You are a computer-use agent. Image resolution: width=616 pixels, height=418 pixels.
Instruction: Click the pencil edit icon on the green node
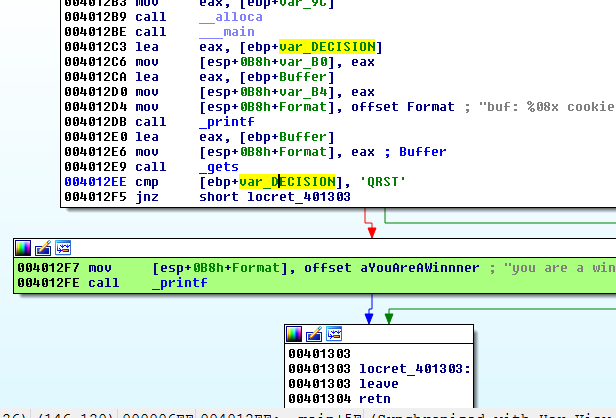point(43,248)
